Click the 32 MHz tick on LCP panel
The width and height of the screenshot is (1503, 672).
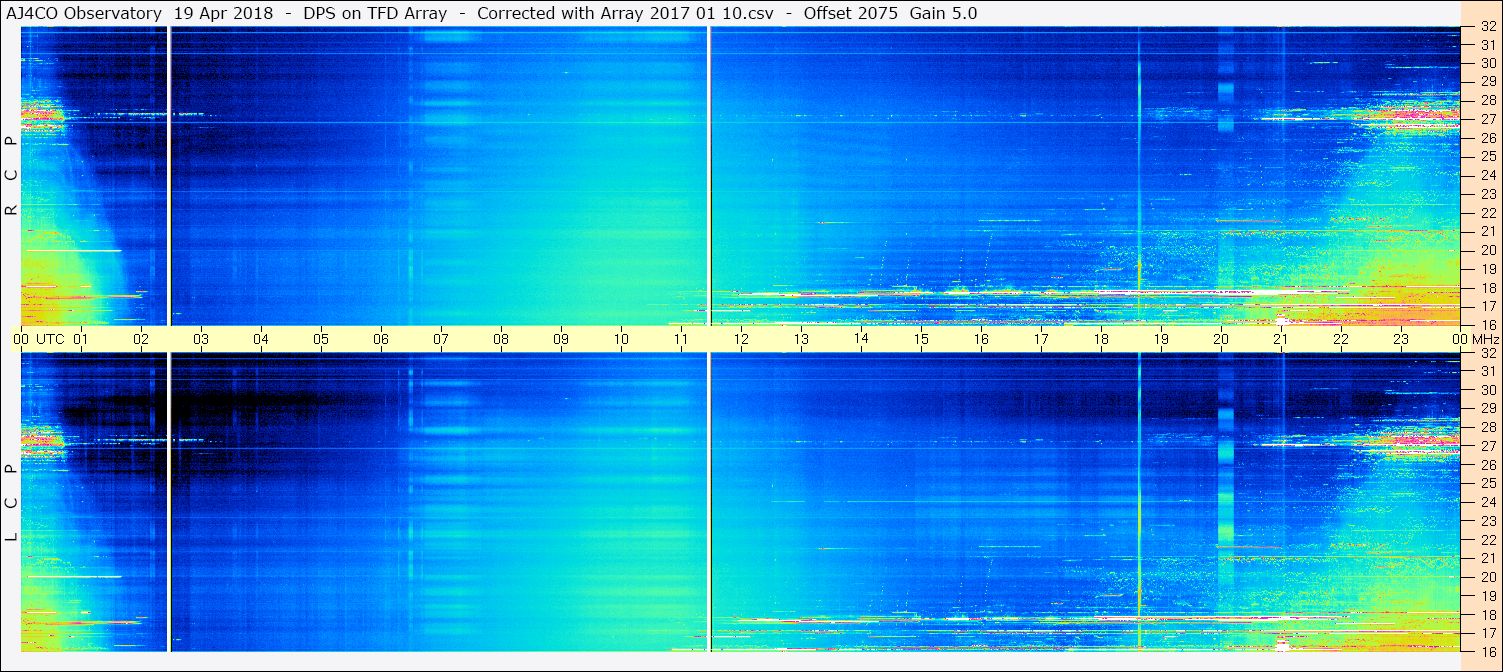tap(1487, 353)
